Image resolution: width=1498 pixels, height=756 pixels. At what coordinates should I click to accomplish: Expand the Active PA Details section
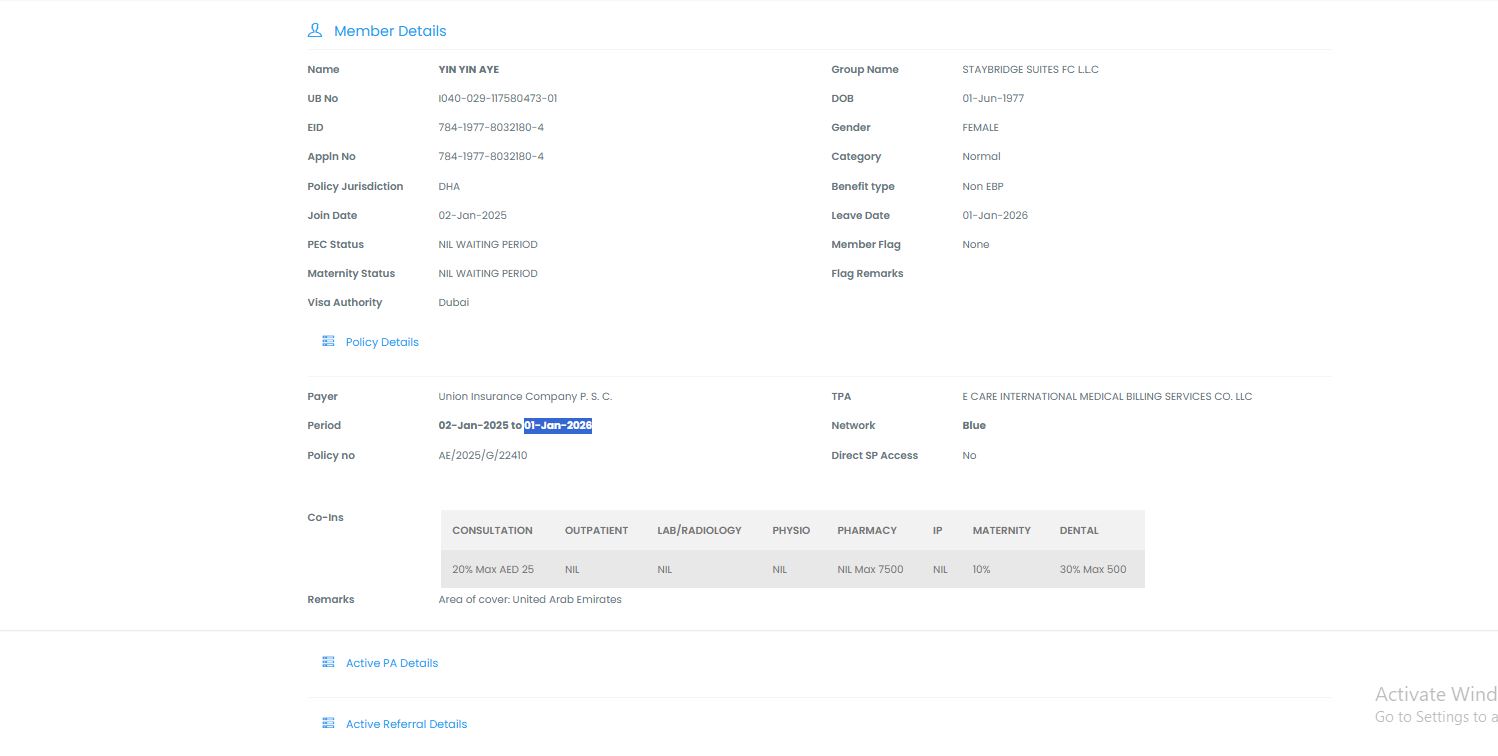point(392,663)
